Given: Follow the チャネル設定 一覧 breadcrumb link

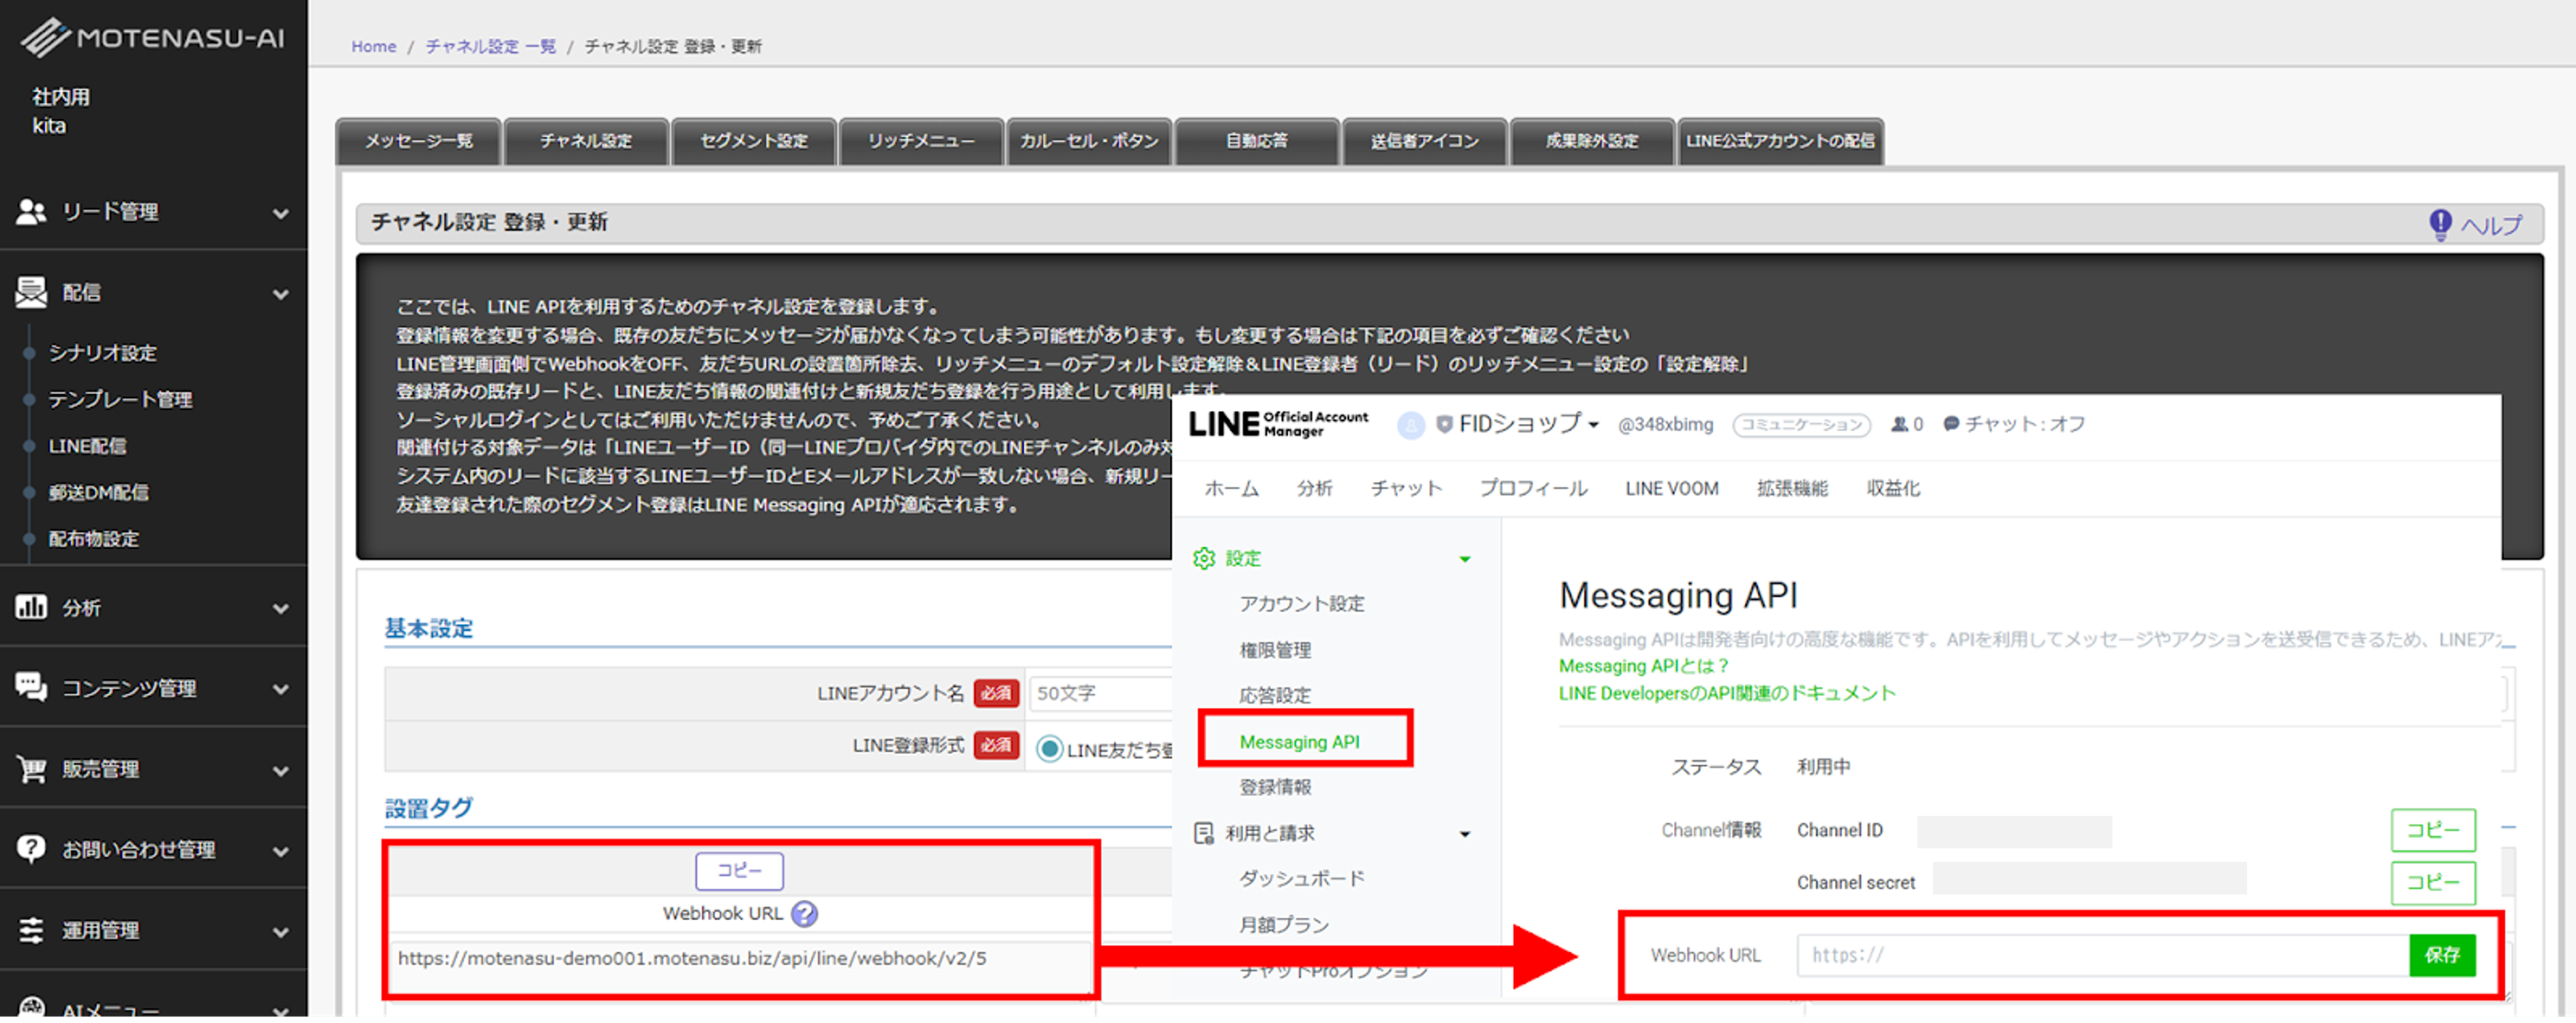Looking at the screenshot, I should click(490, 46).
